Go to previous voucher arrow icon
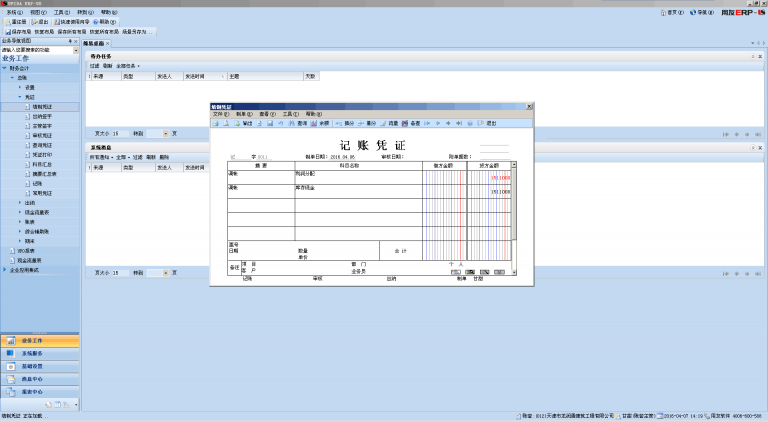This screenshot has width=768, height=422. point(438,123)
